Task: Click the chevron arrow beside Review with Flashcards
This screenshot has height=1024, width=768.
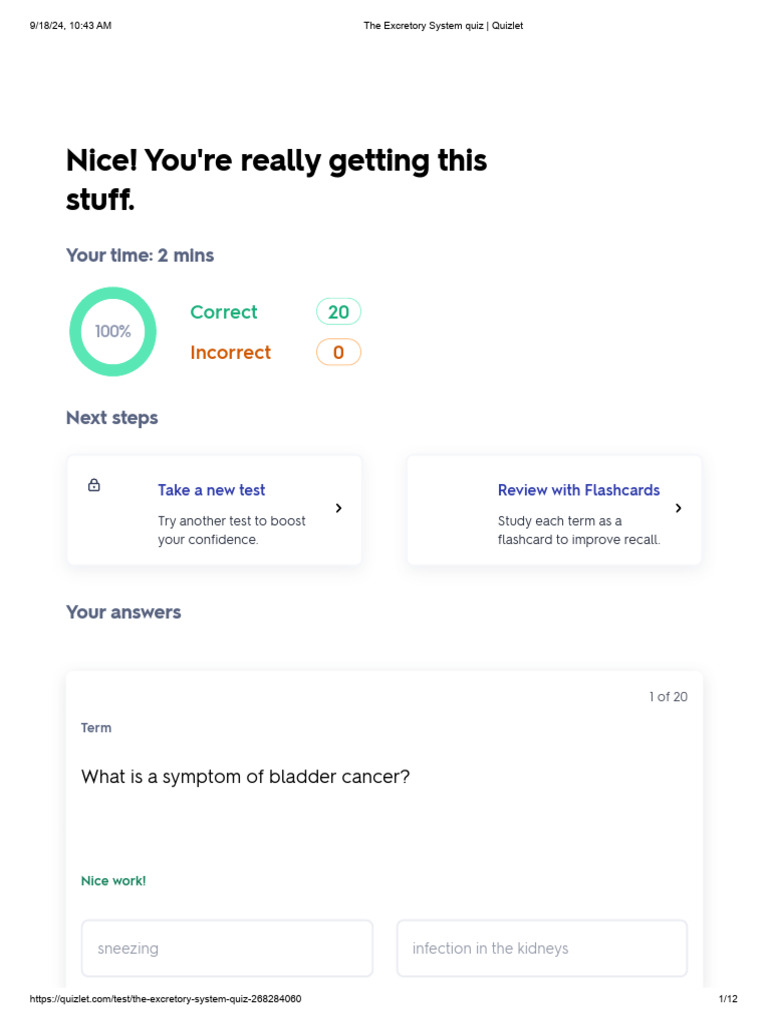Action: [x=678, y=508]
